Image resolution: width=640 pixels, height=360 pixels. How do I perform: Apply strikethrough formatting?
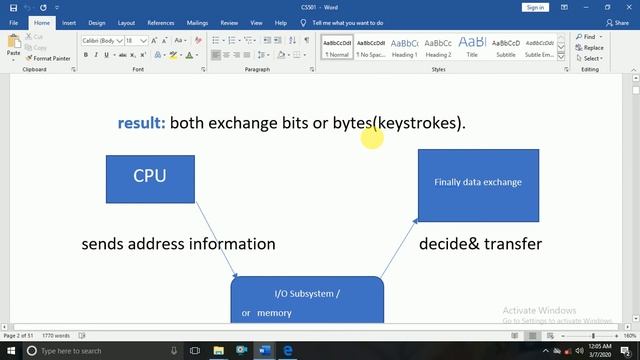(122, 55)
